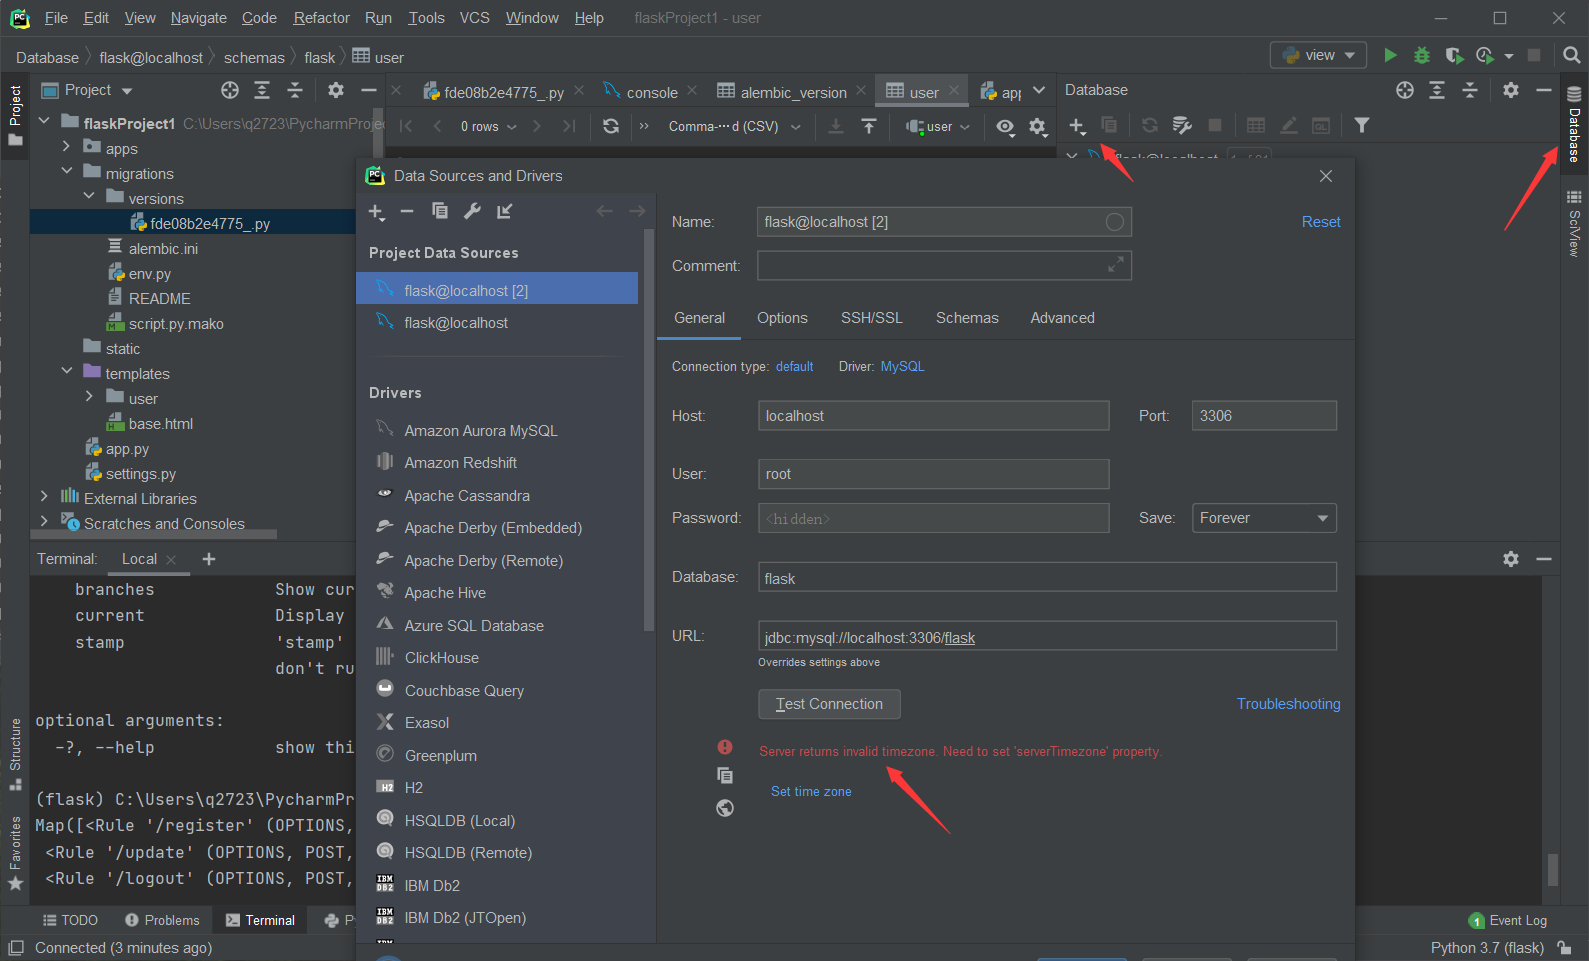Remove the selected data source
Screen dimensions: 1589x961
(x=407, y=211)
